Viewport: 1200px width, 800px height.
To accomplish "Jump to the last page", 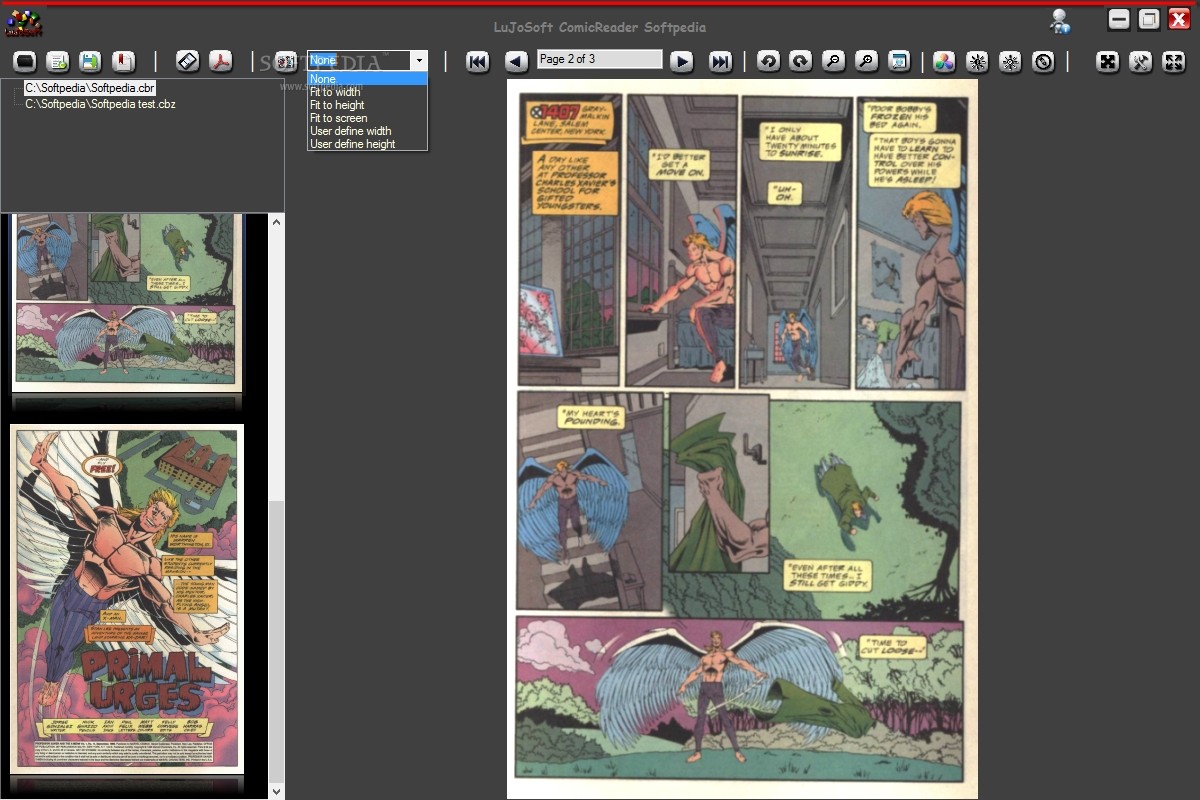I will tap(720, 62).
